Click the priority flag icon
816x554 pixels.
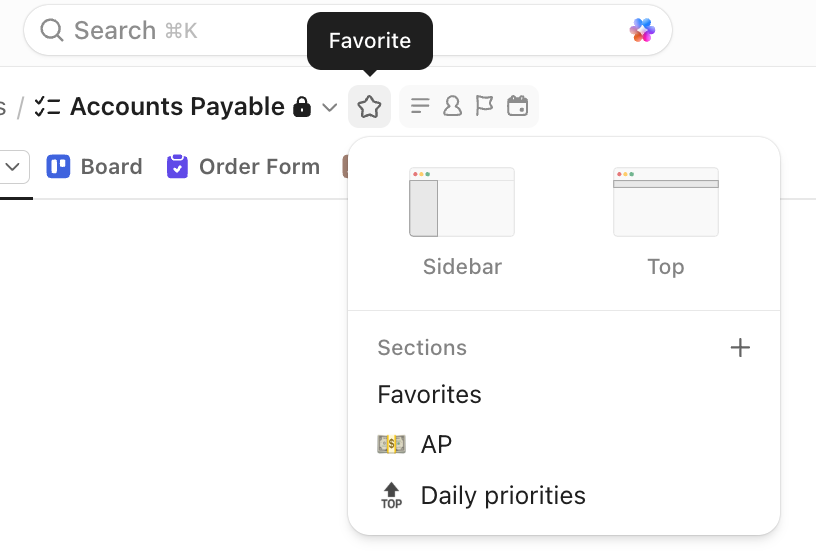click(x=484, y=106)
